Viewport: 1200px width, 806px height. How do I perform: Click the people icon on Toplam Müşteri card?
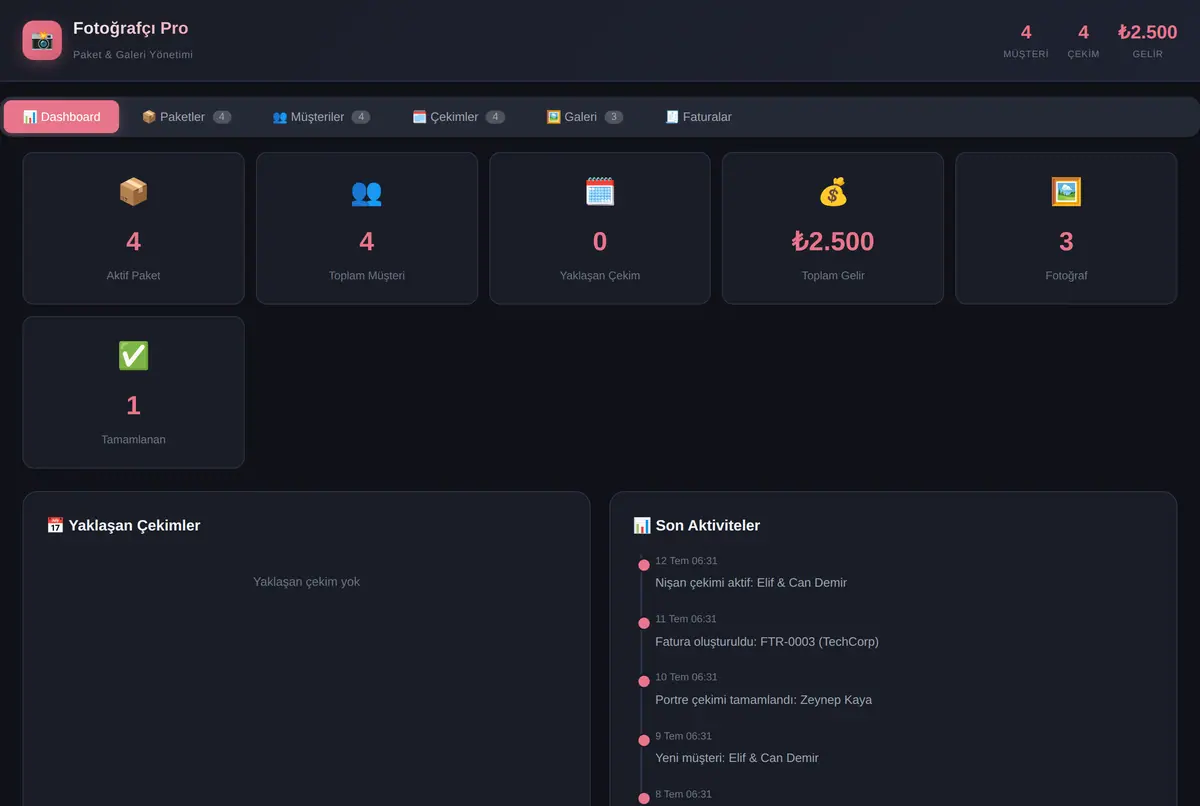click(x=367, y=192)
